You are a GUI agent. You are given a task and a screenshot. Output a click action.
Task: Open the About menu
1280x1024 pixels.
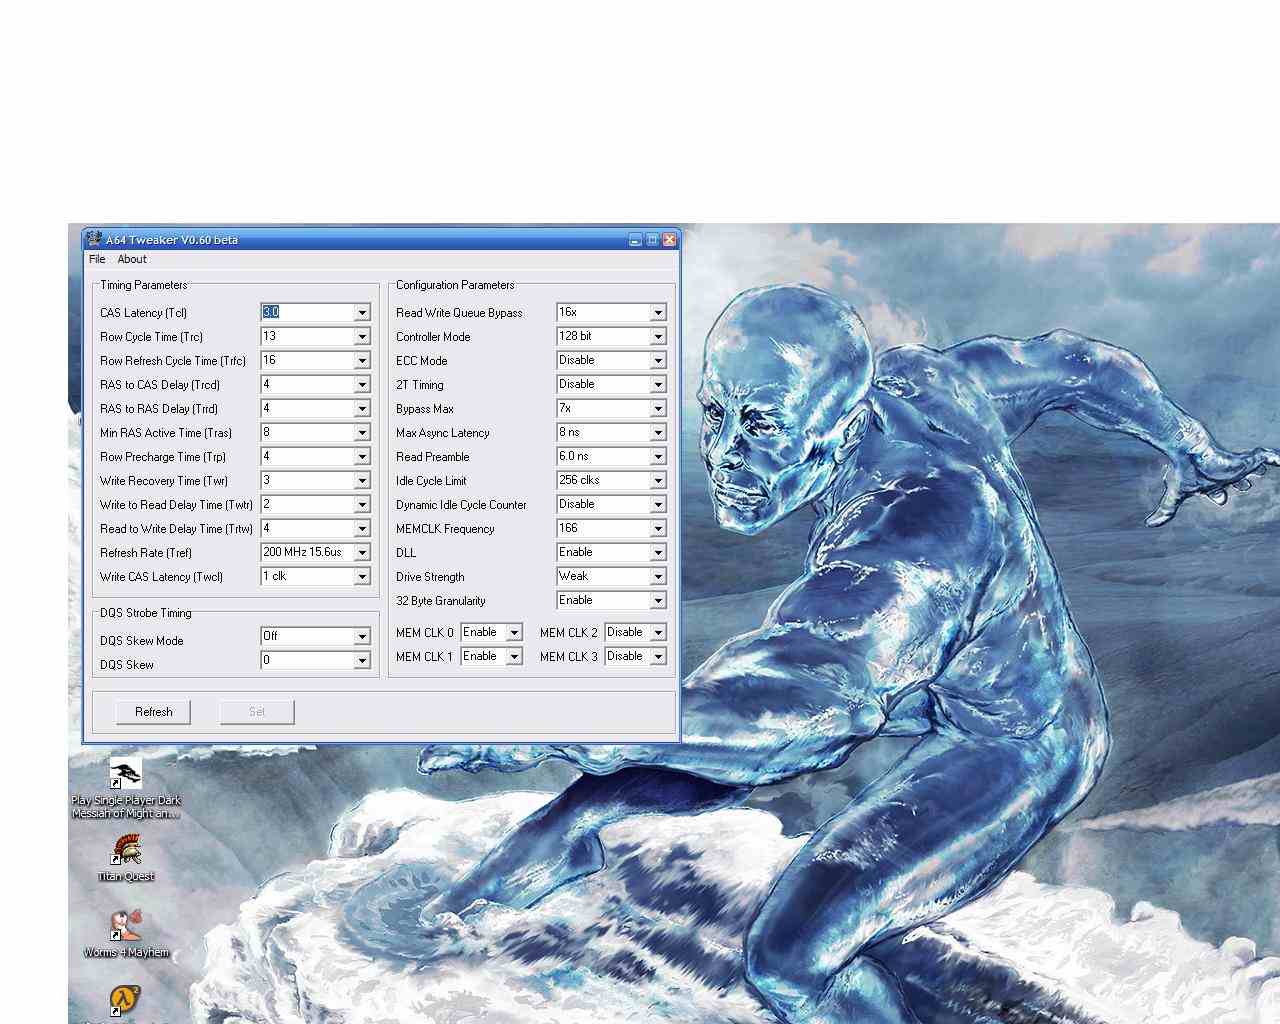coord(132,259)
